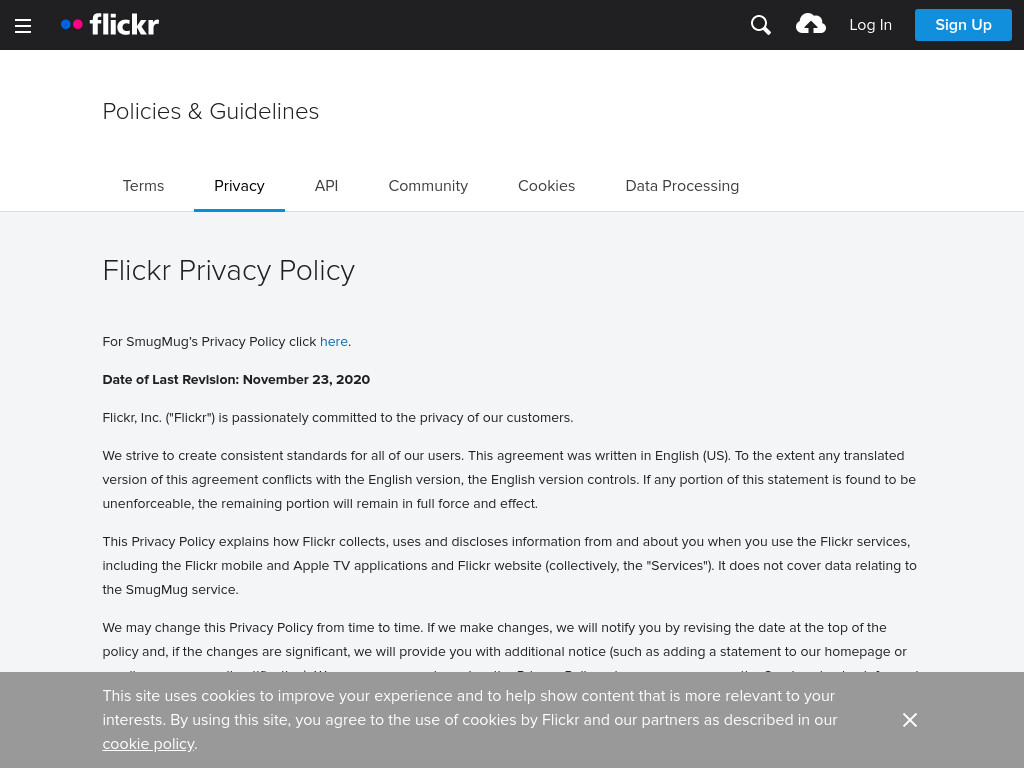Dismiss the cookie banner with X

coord(910,720)
